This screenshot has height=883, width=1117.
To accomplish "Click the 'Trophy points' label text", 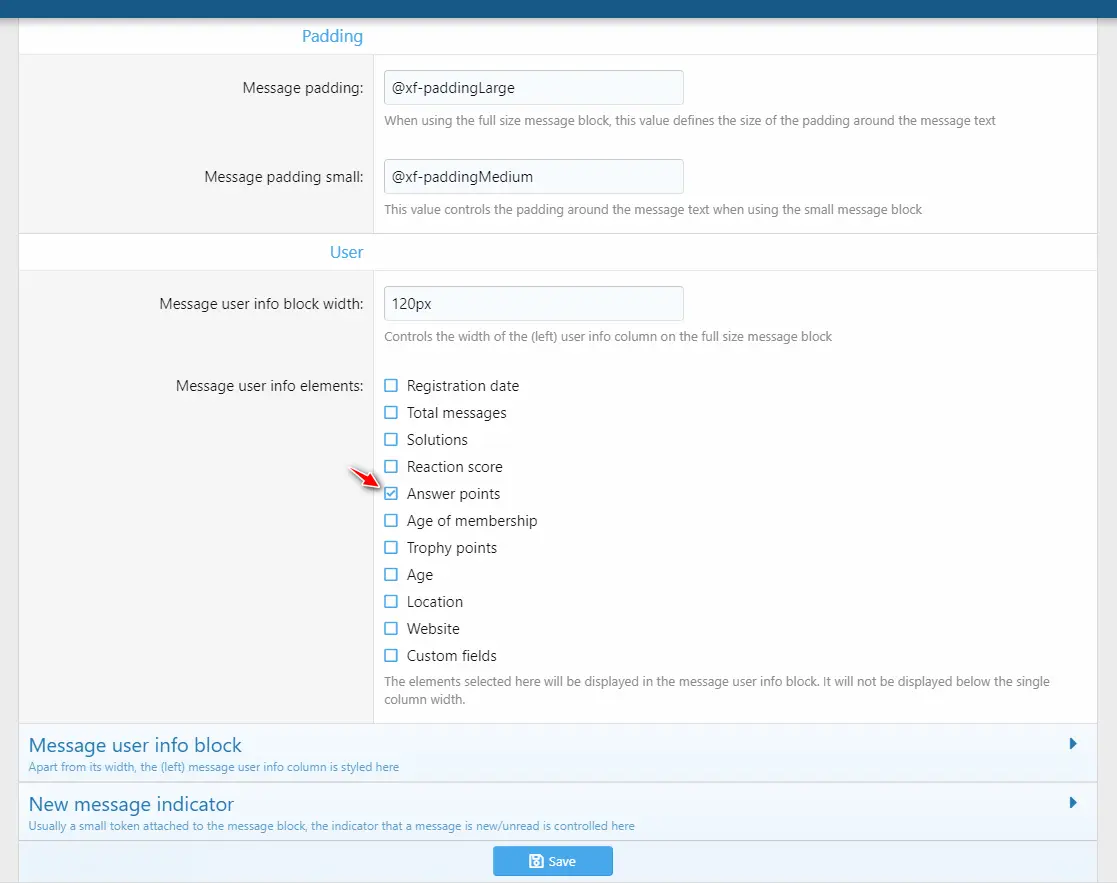I will tap(452, 548).
